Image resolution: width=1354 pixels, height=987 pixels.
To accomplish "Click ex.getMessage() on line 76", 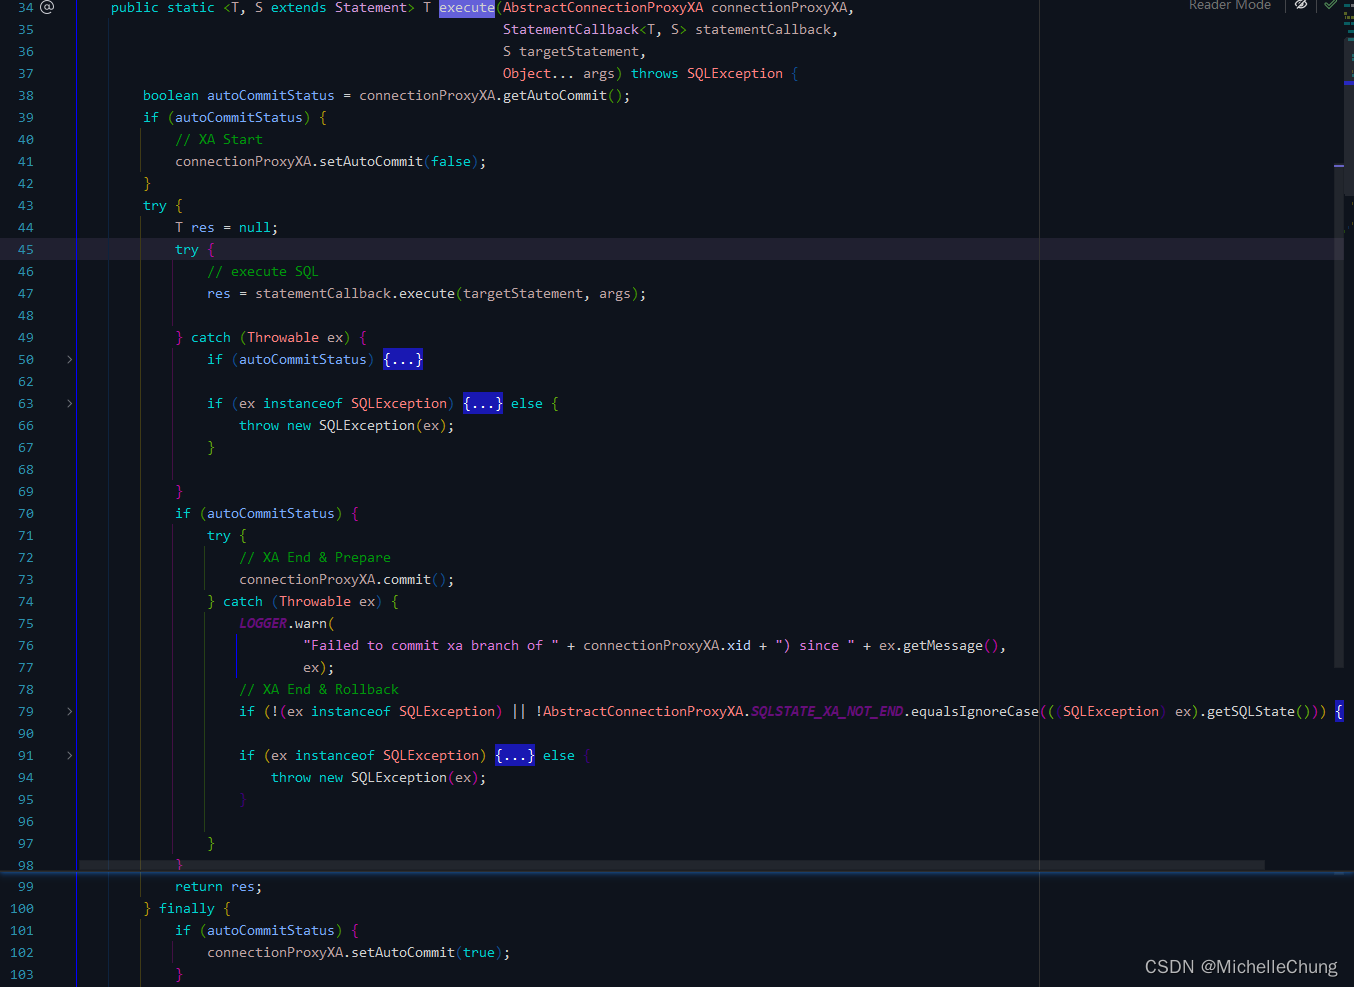I will (x=939, y=645).
